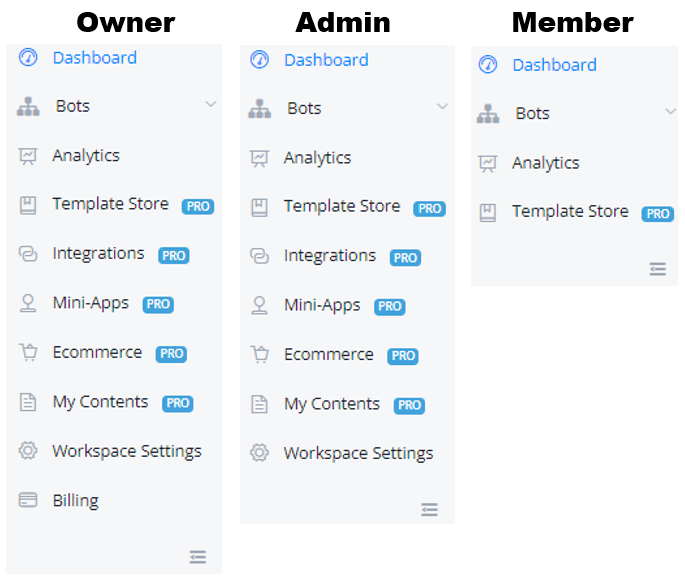This screenshot has width=685, height=577.
Task: Click the PRO badge beside Owner's Integrations
Action: point(174,255)
